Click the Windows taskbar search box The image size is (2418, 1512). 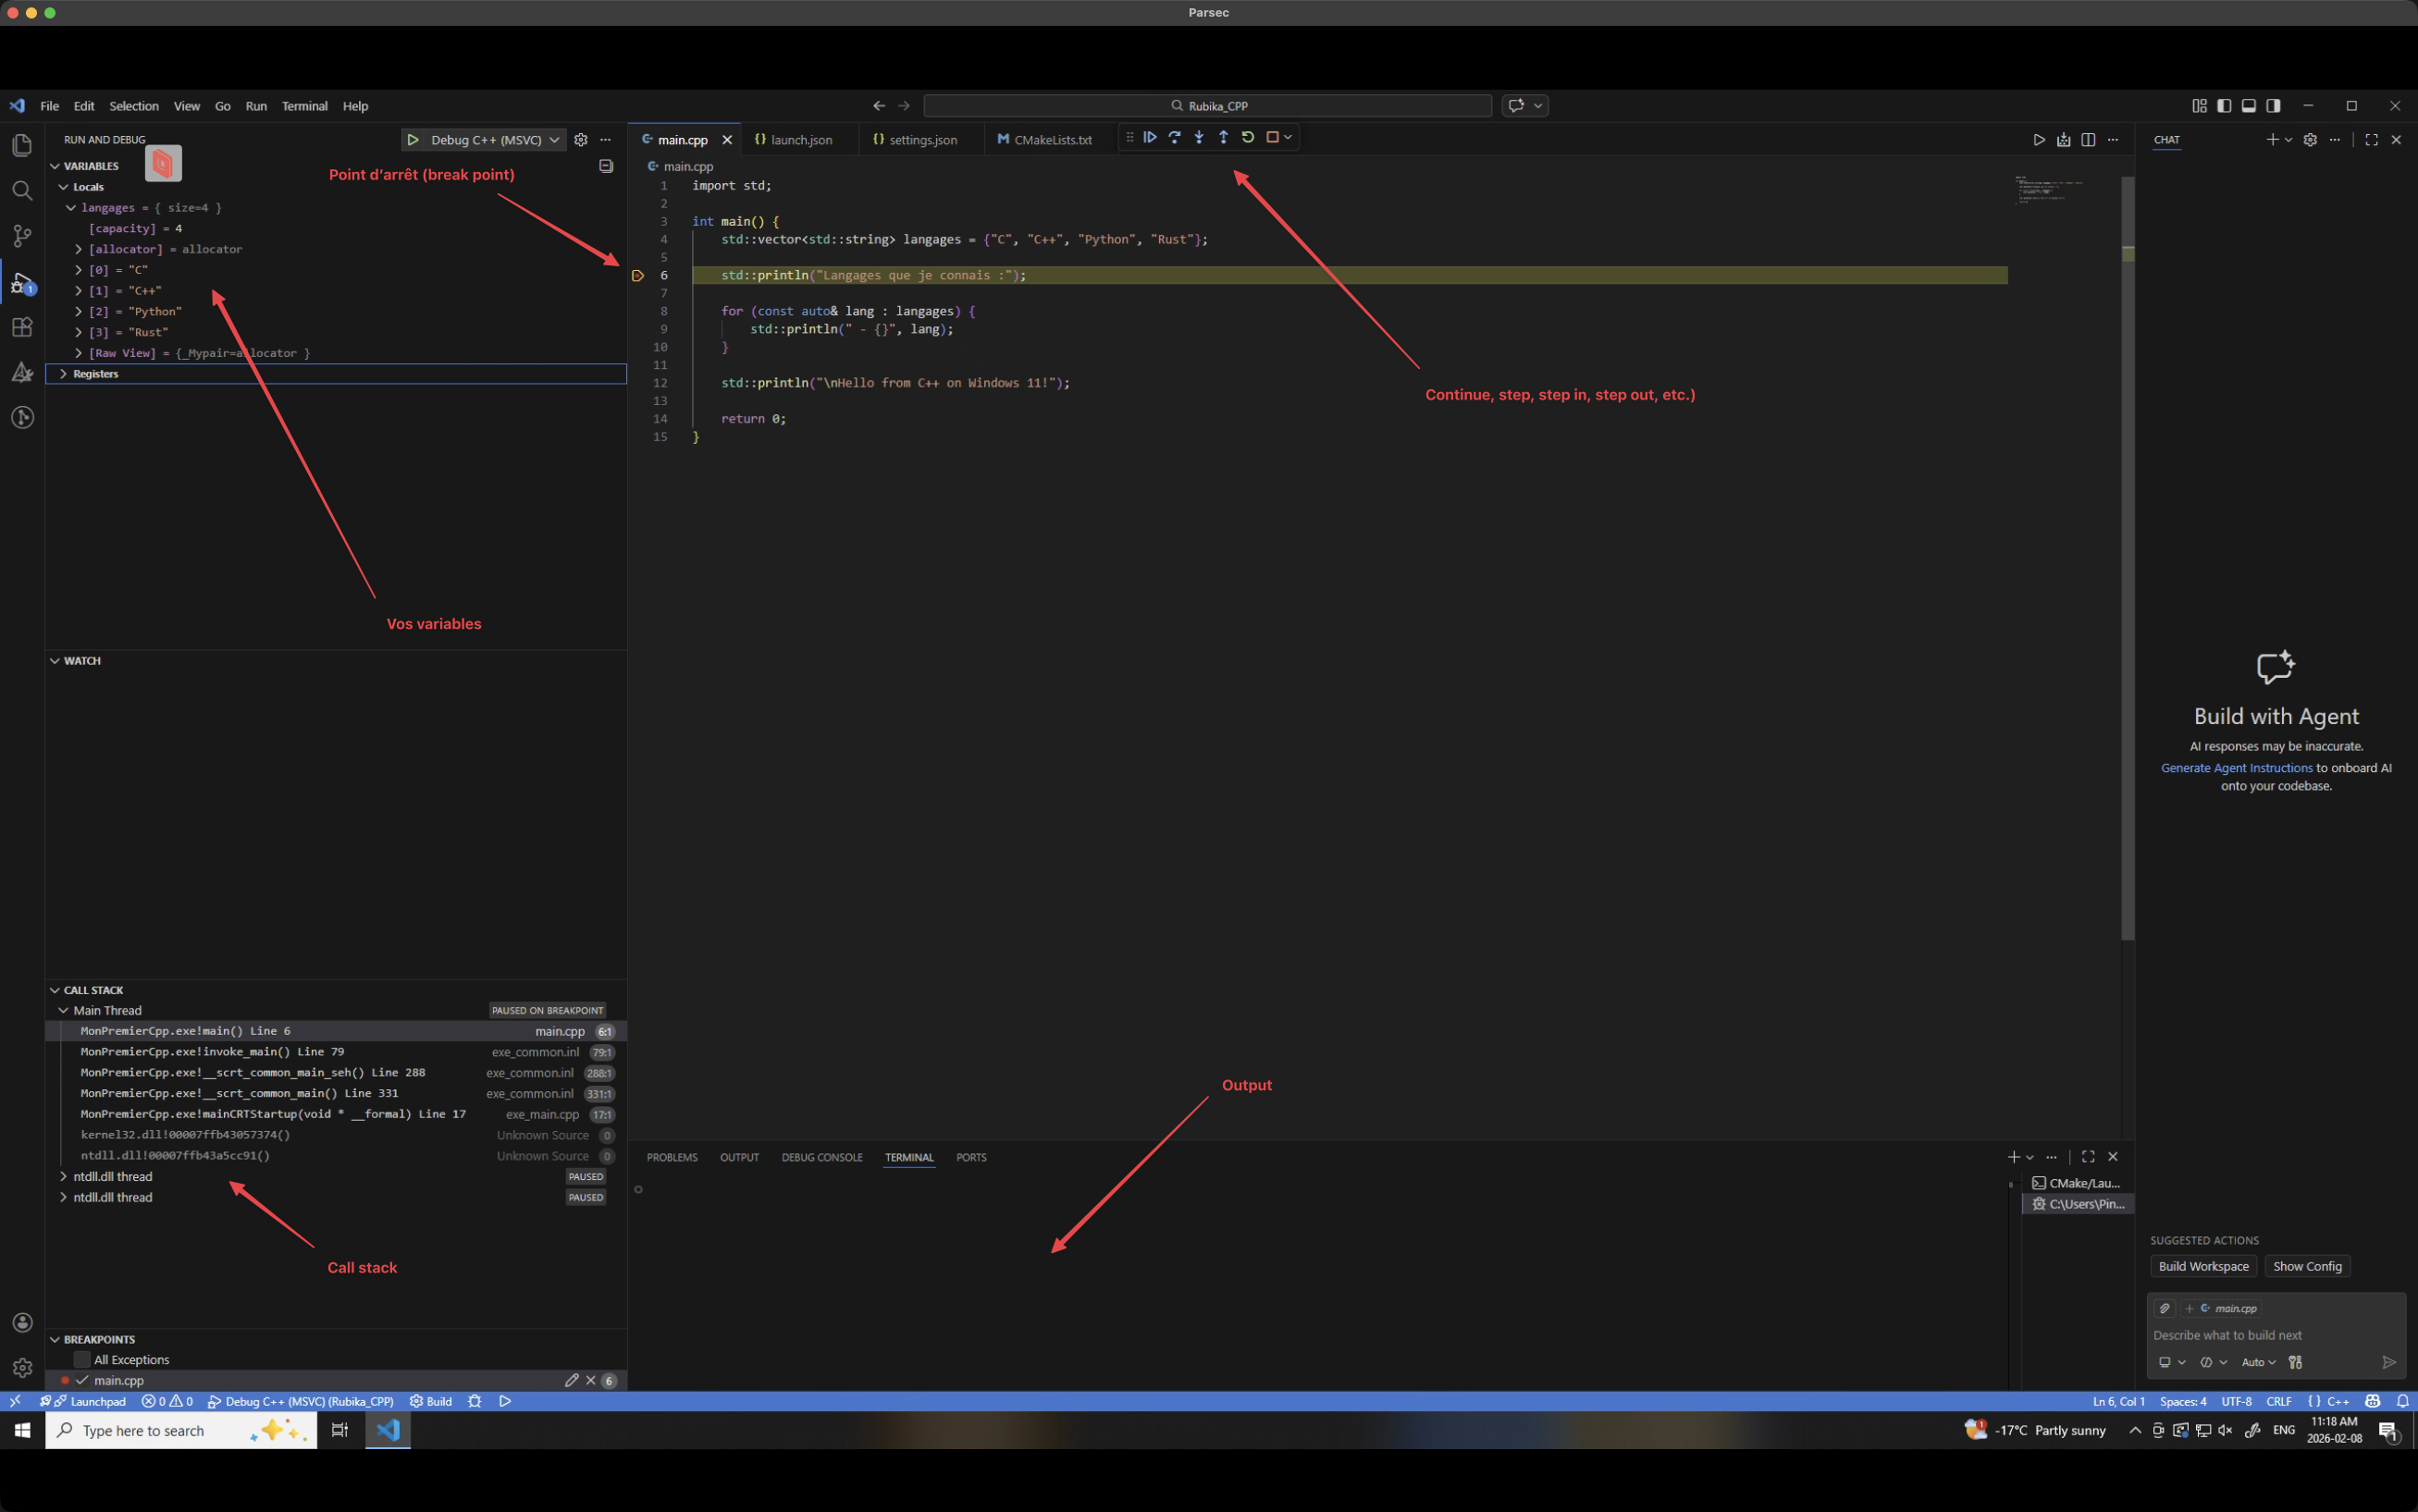click(181, 1430)
